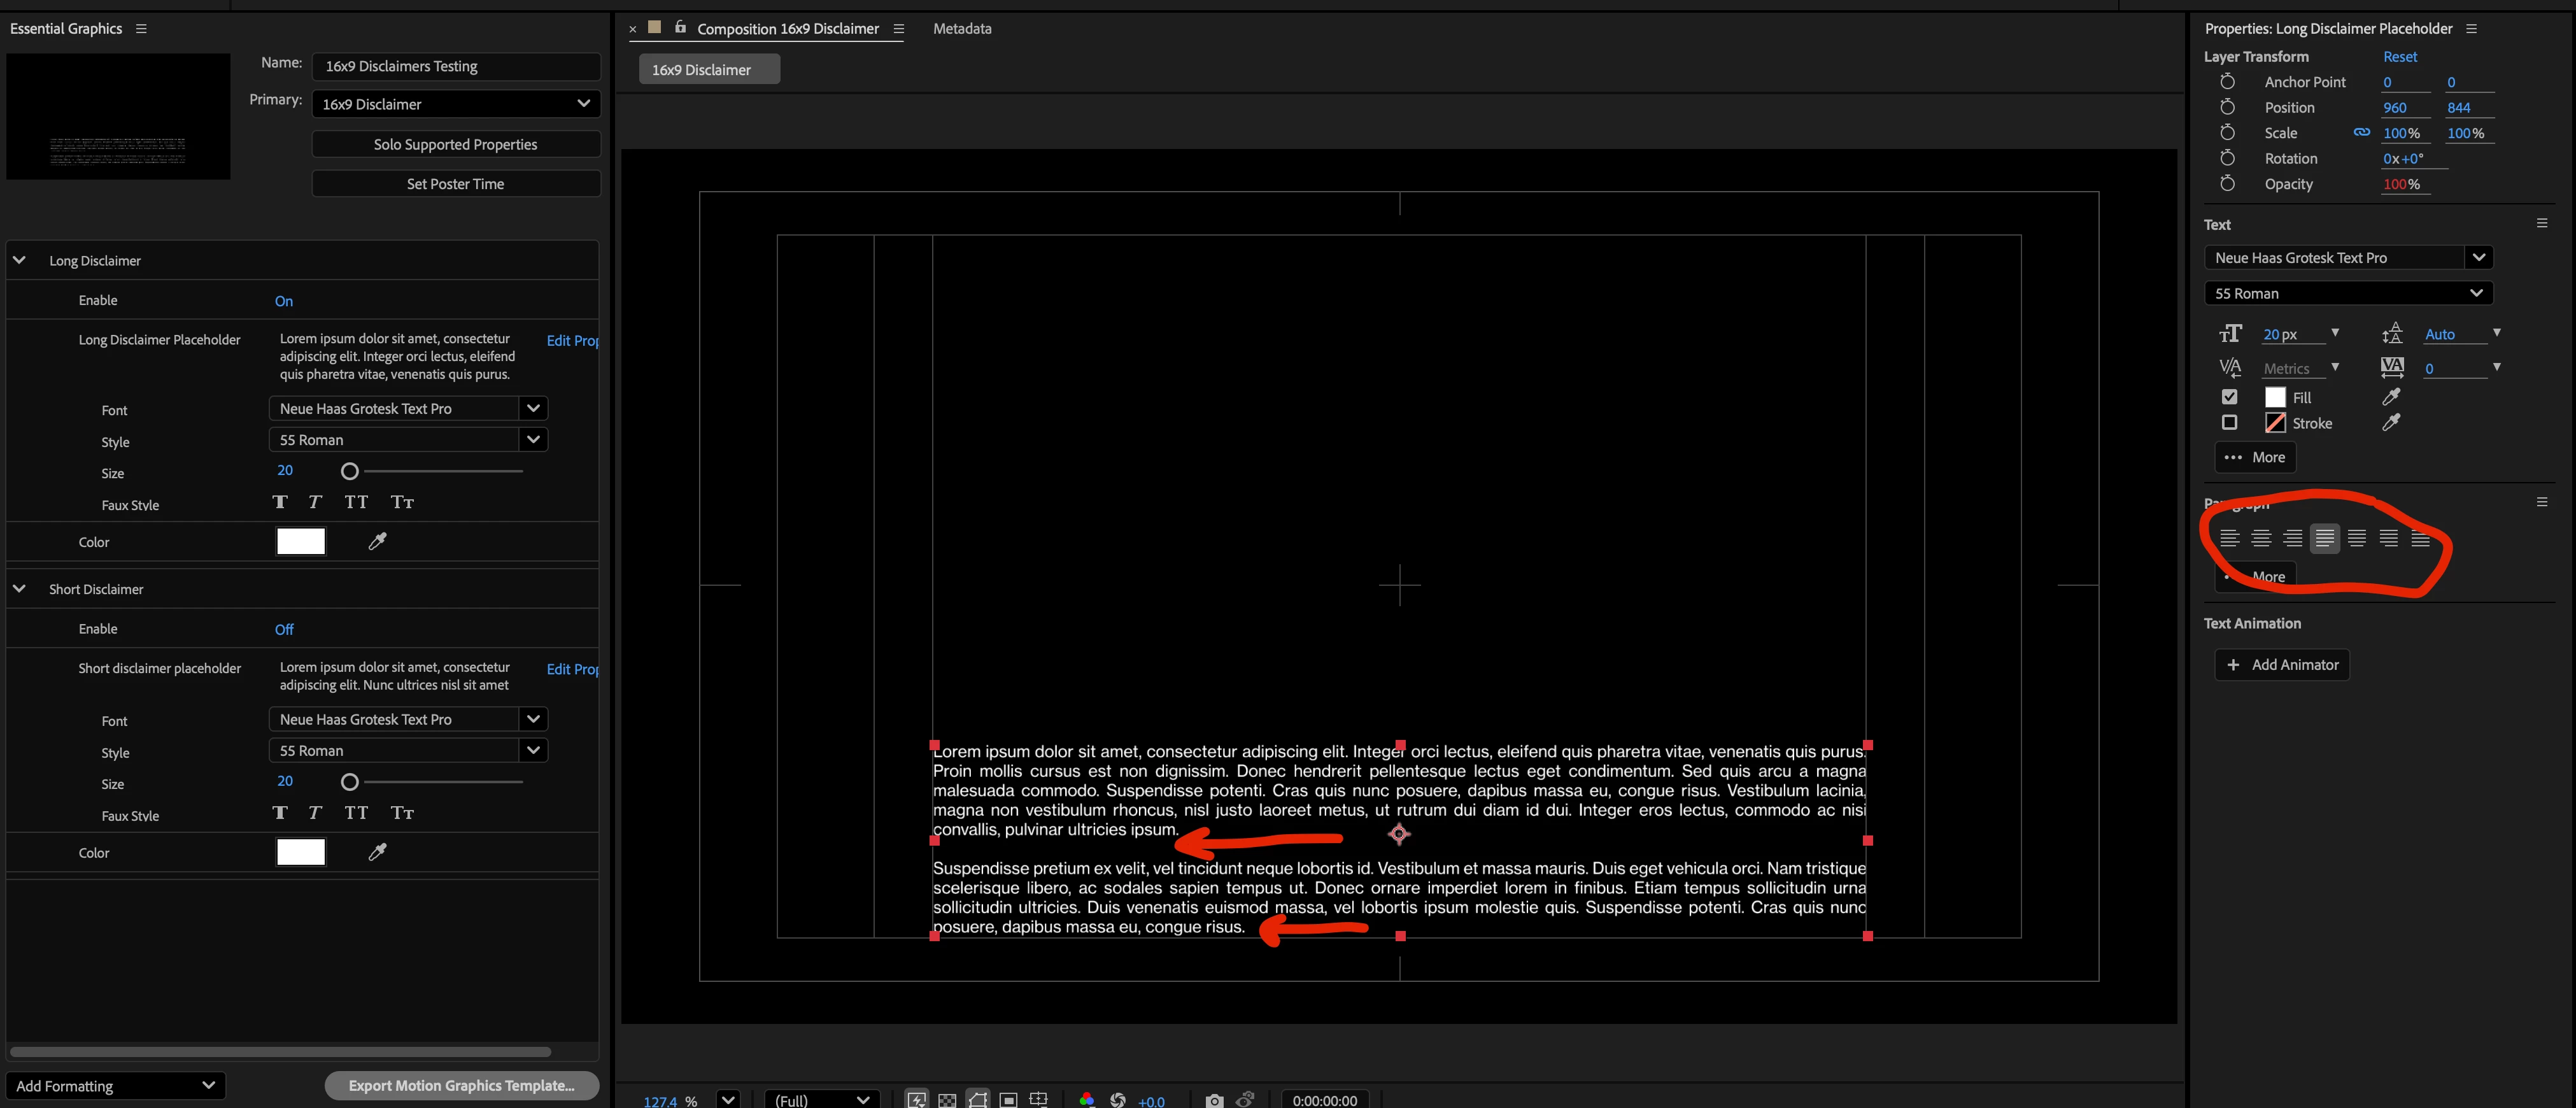Toggle transparency grid checkerboard icon
The image size is (2576, 1108).
coord(947,1100)
